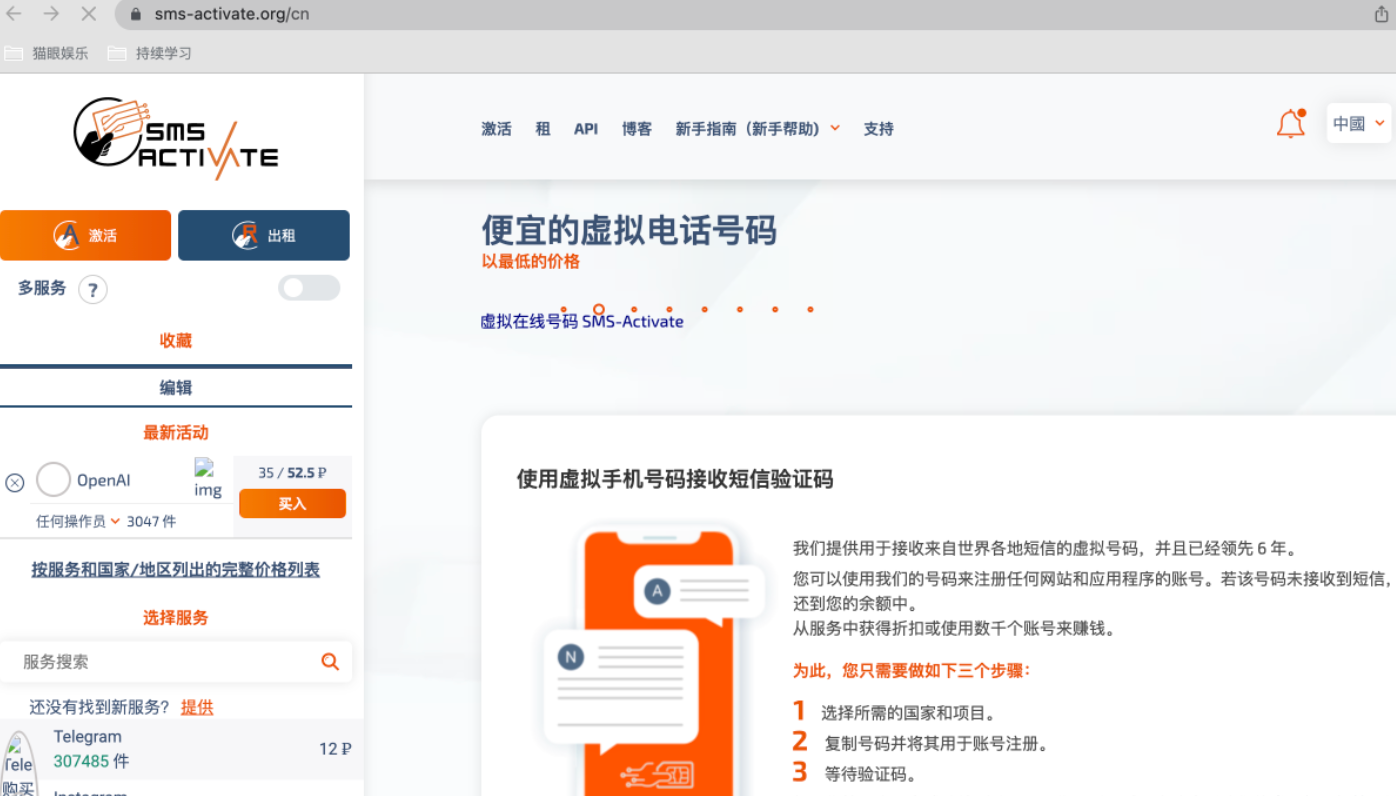Switch to the 出租 blue tab
Viewport: 1396px width, 796px height.
tap(264, 235)
